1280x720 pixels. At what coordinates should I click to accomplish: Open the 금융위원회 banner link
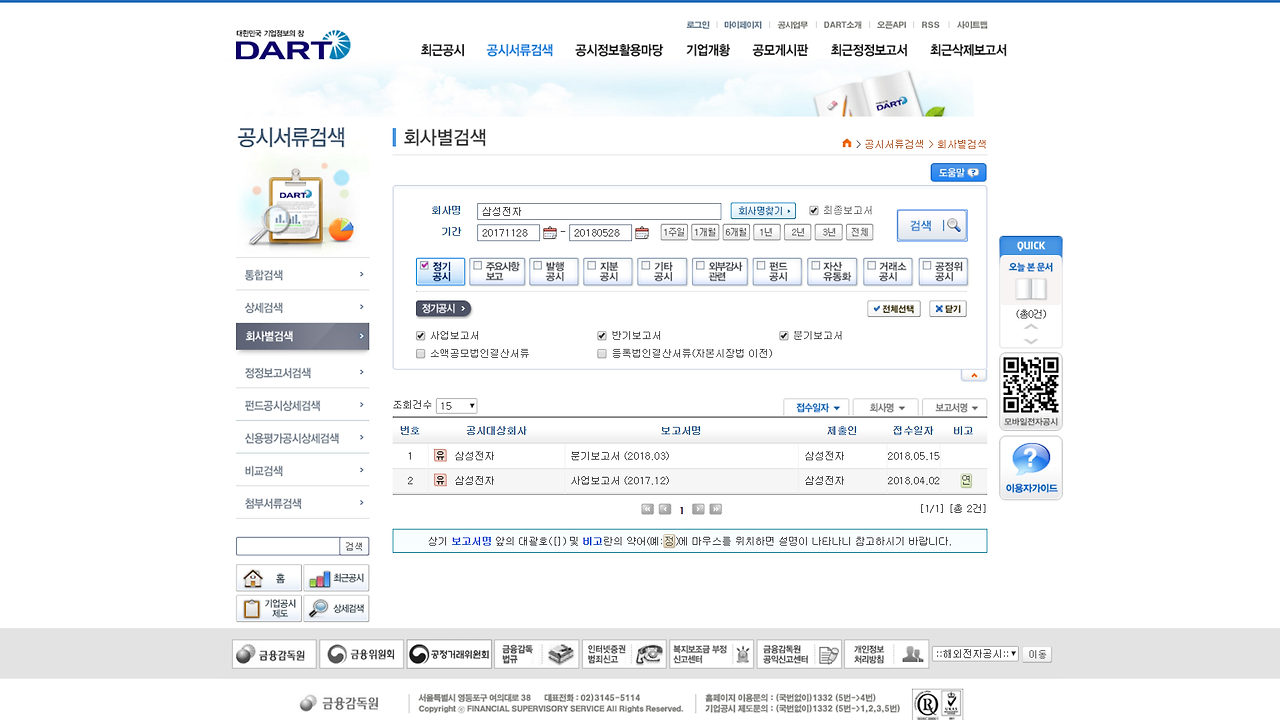pos(362,654)
